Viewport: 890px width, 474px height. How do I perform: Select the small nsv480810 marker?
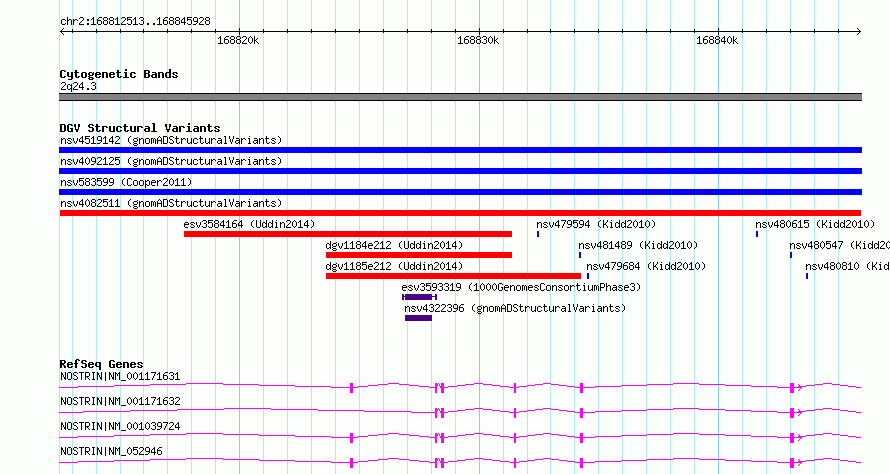[x=807, y=276]
